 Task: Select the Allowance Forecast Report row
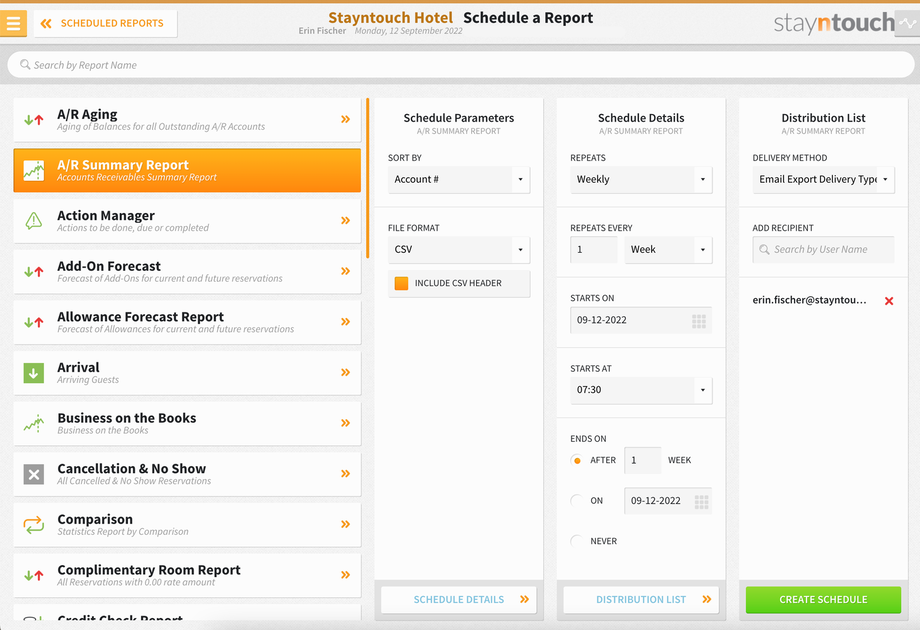(x=187, y=322)
